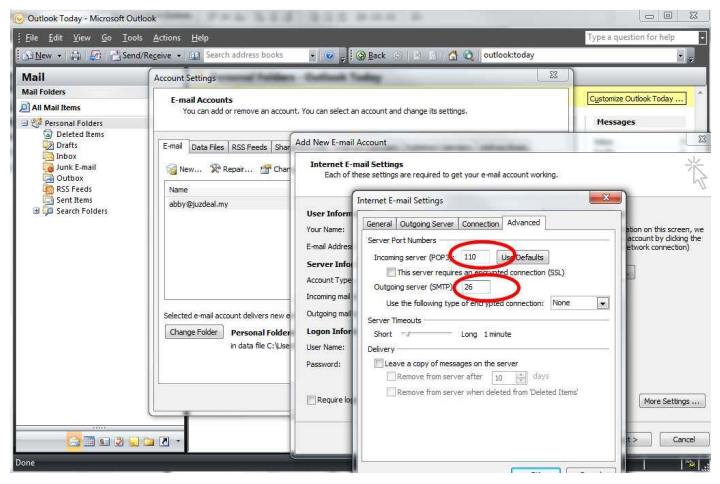Open the Send/Receive dropdown arrow

point(179,56)
